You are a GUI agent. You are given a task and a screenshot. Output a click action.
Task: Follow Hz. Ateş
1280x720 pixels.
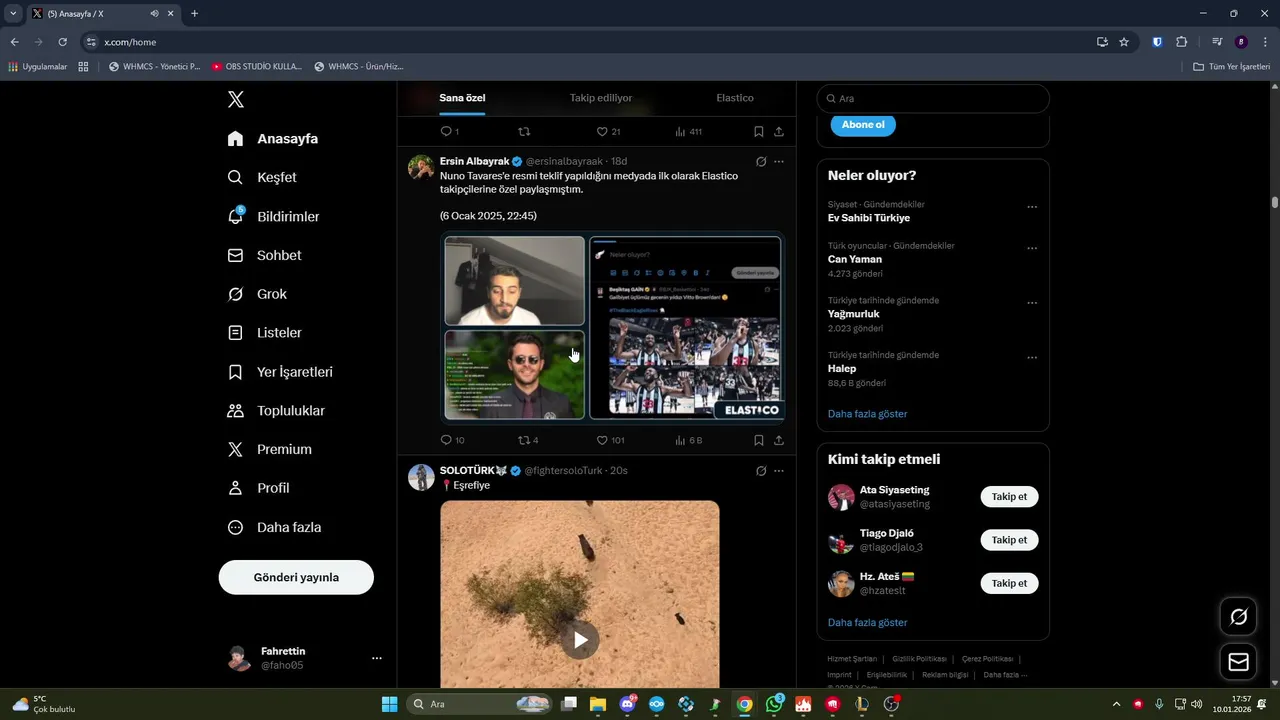click(1009, 583)
